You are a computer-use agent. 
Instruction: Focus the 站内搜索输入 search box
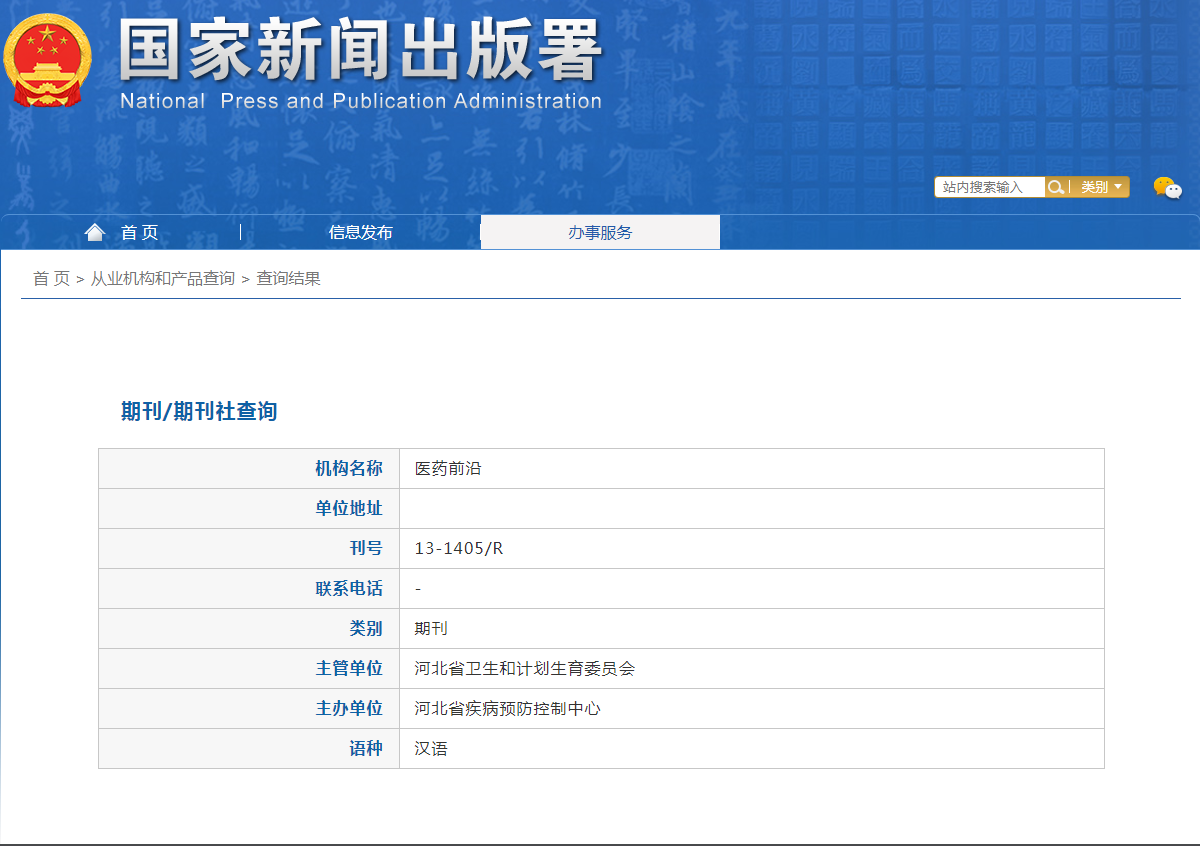989,187
